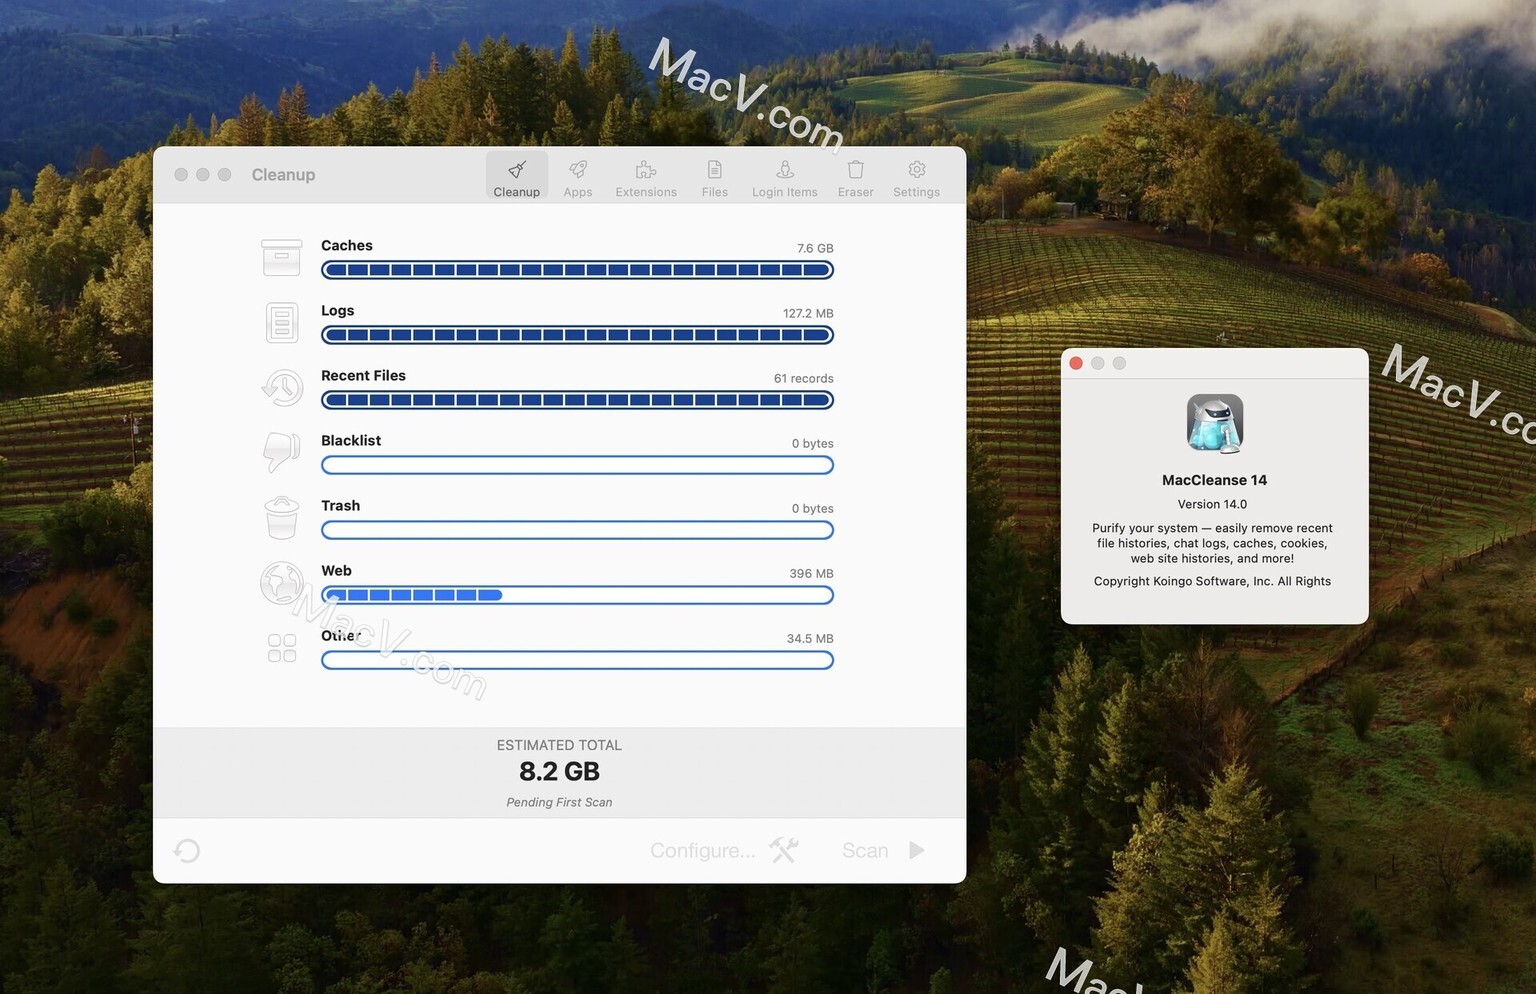Viewport: 1536px width, 994px height.
Task: Click the Trash bin icon
Action: 282,518
